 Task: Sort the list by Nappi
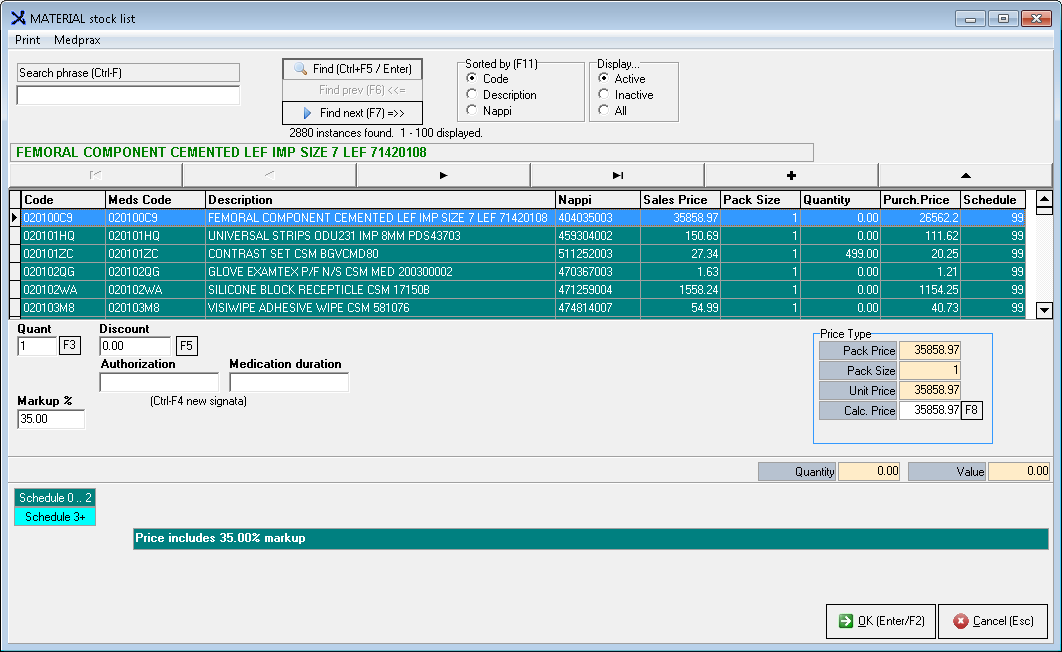coord(472,111)
